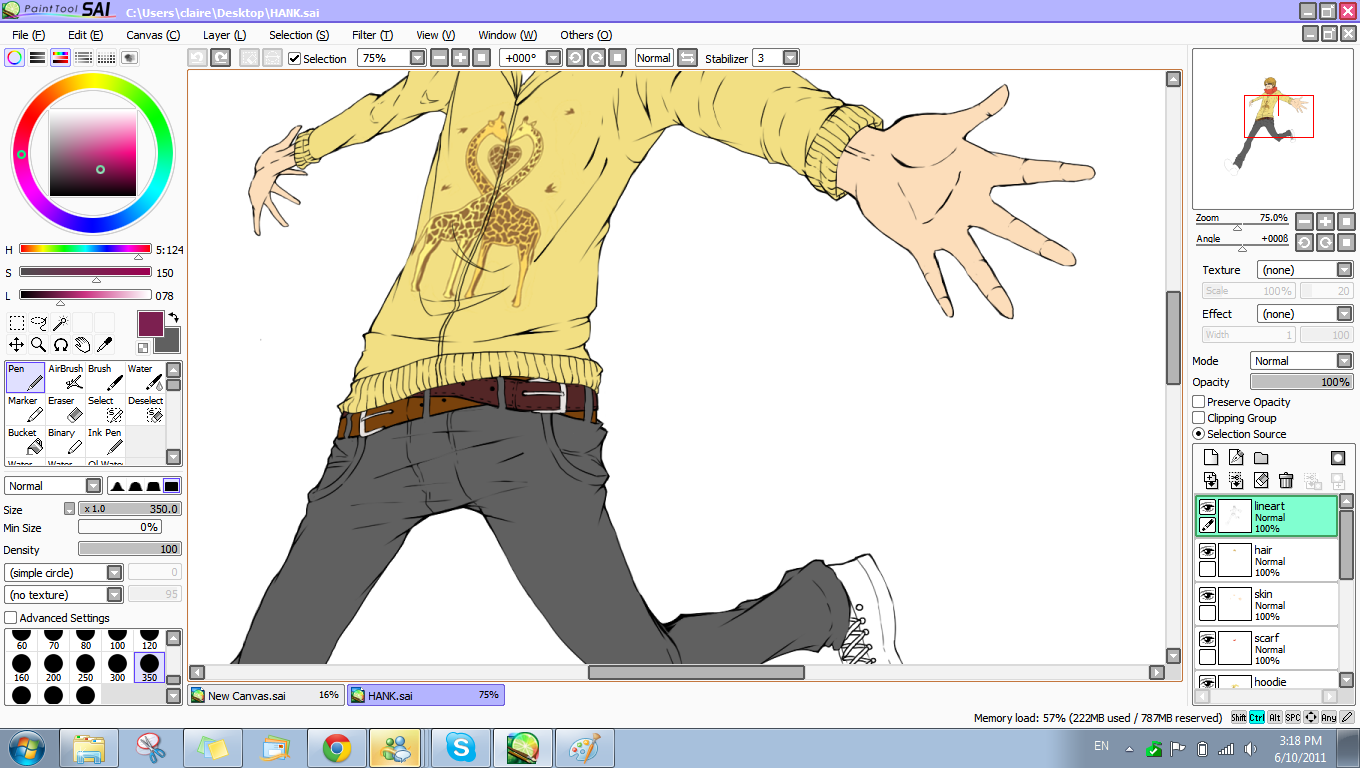This screenshot has width=1360, height=768.
Task: Show the color wheel panel
Action: click(x=14, y=58)
